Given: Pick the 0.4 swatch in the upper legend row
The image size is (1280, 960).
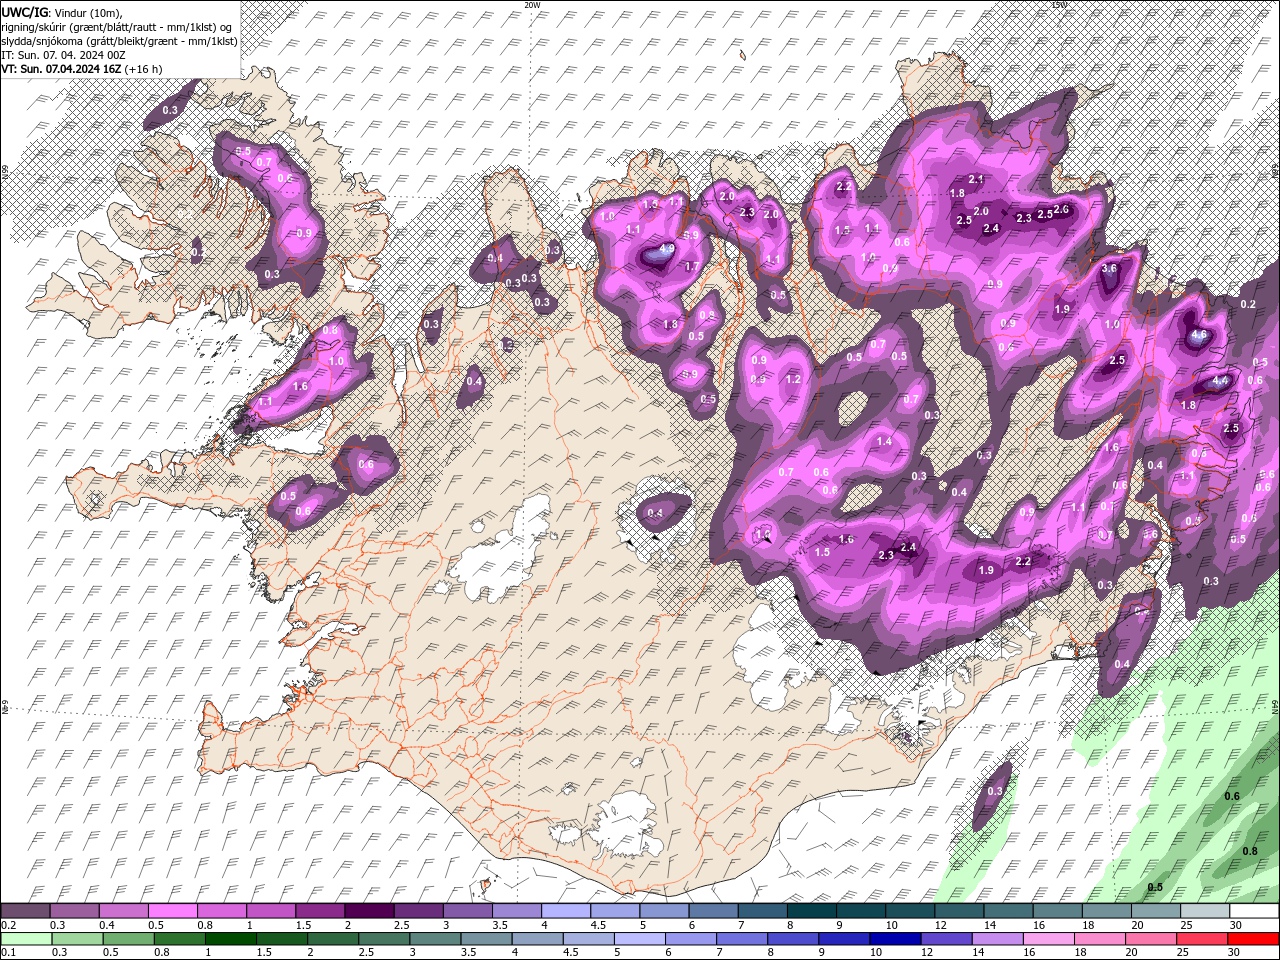Looking at the screenshot, I should 123,911.
